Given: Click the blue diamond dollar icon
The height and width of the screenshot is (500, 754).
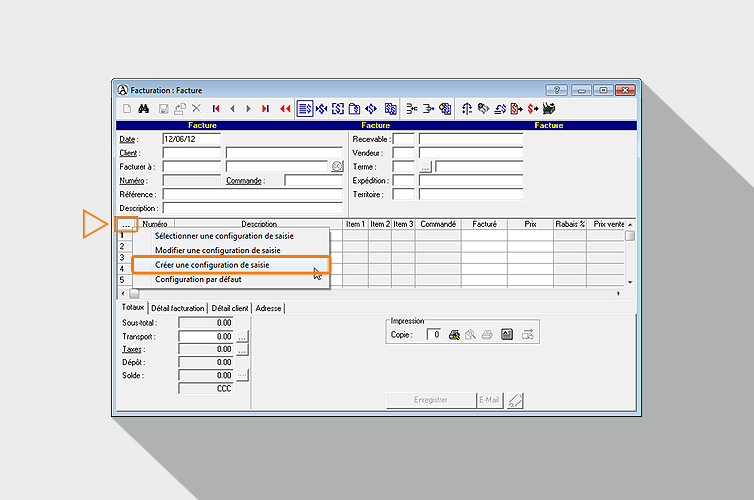Looking at the screenshot, I should tap(371, 109).
